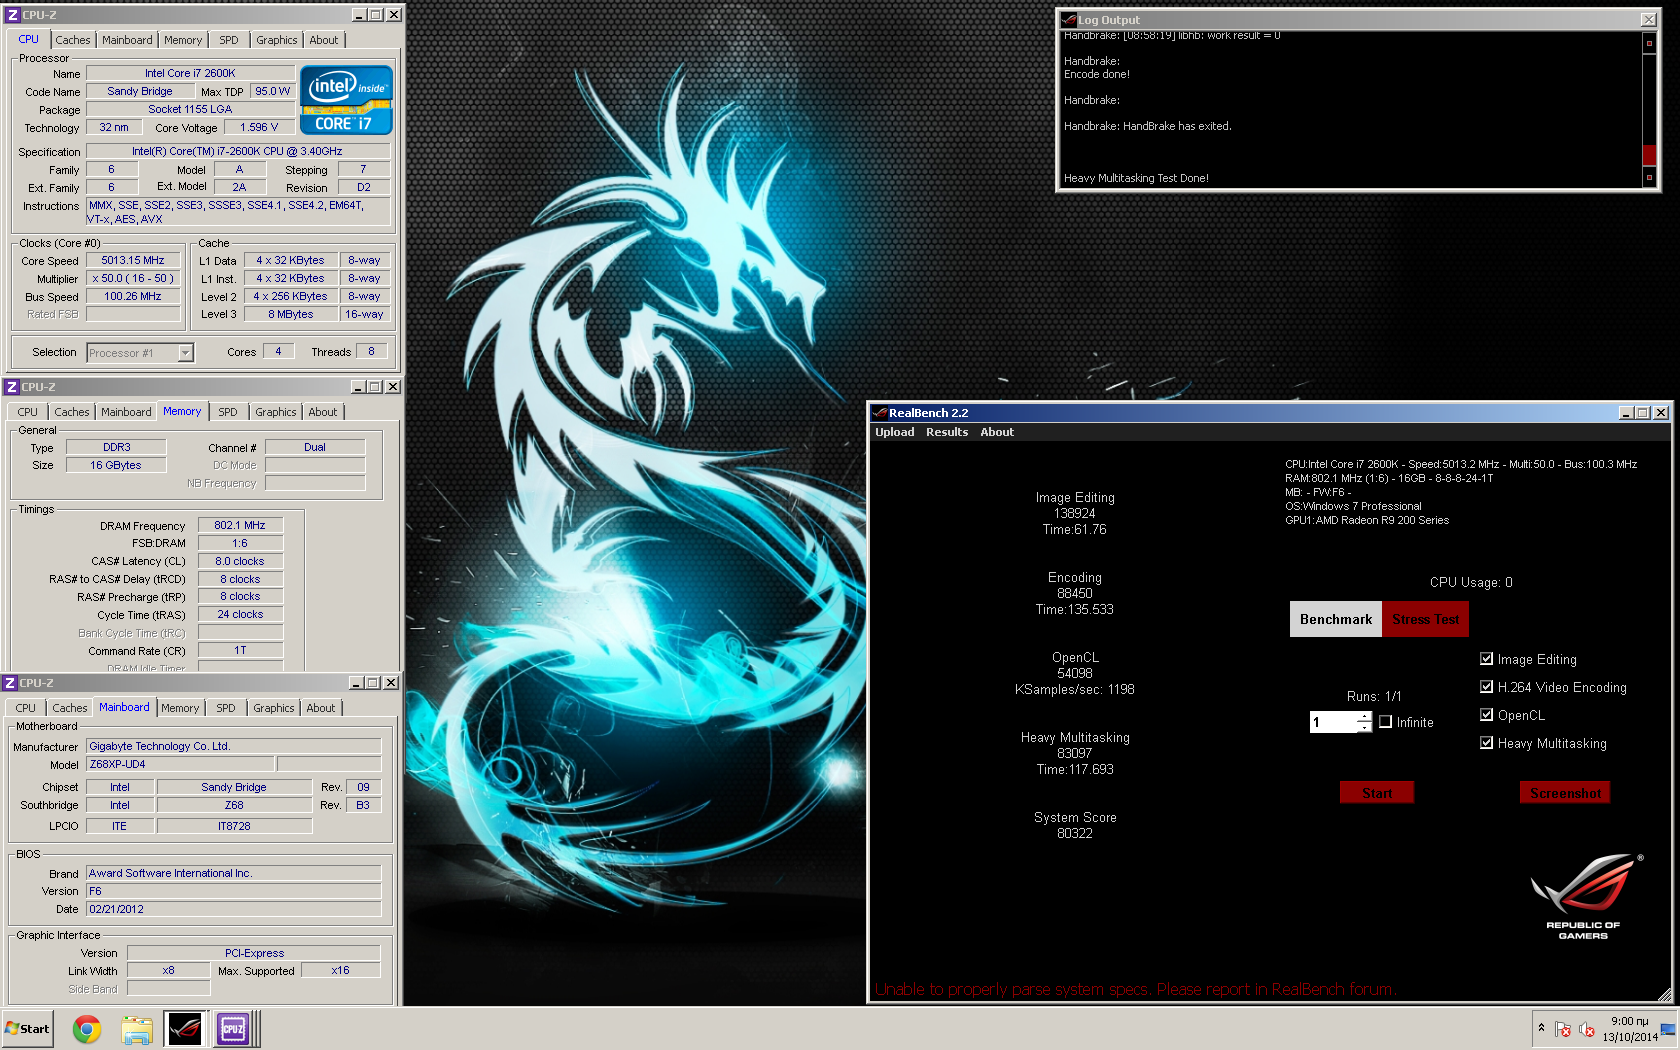
Task: Click the red Start button in RealBench
Action: click(1377, 793)
